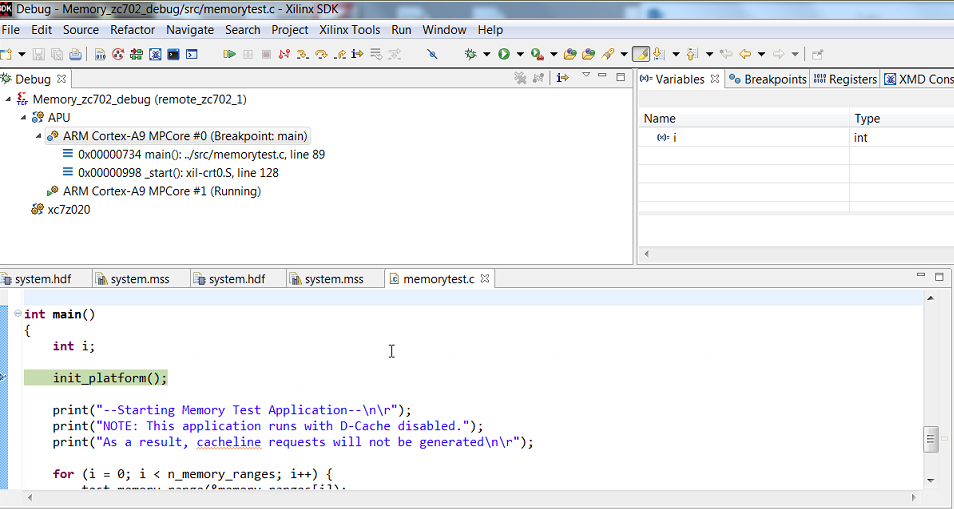Click the Generate linker script 010 icon
This screenshot has width=954, height=509.
100,54
